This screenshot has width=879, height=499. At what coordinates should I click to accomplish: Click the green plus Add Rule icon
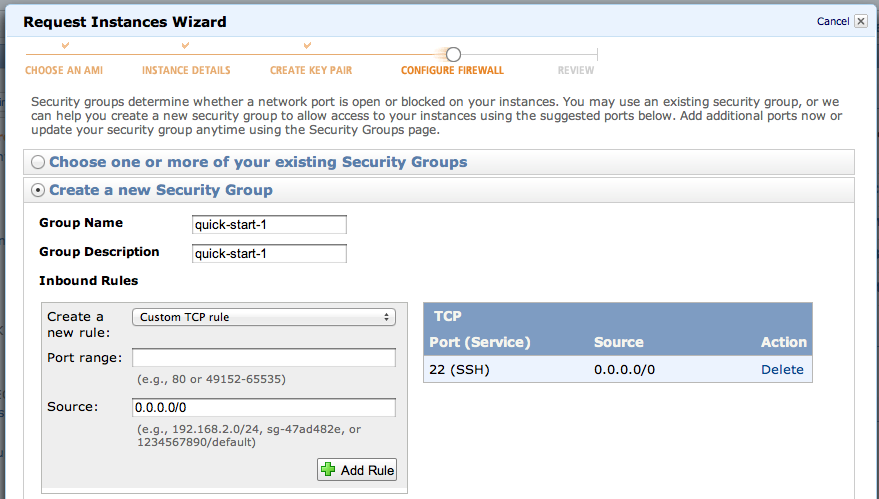pyautogui.click(x=327, y=470)
